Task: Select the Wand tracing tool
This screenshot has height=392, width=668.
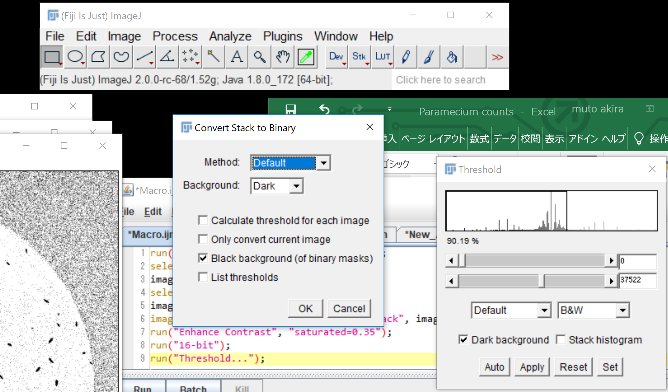Action: pyautogui.click(x=213, y=57)
